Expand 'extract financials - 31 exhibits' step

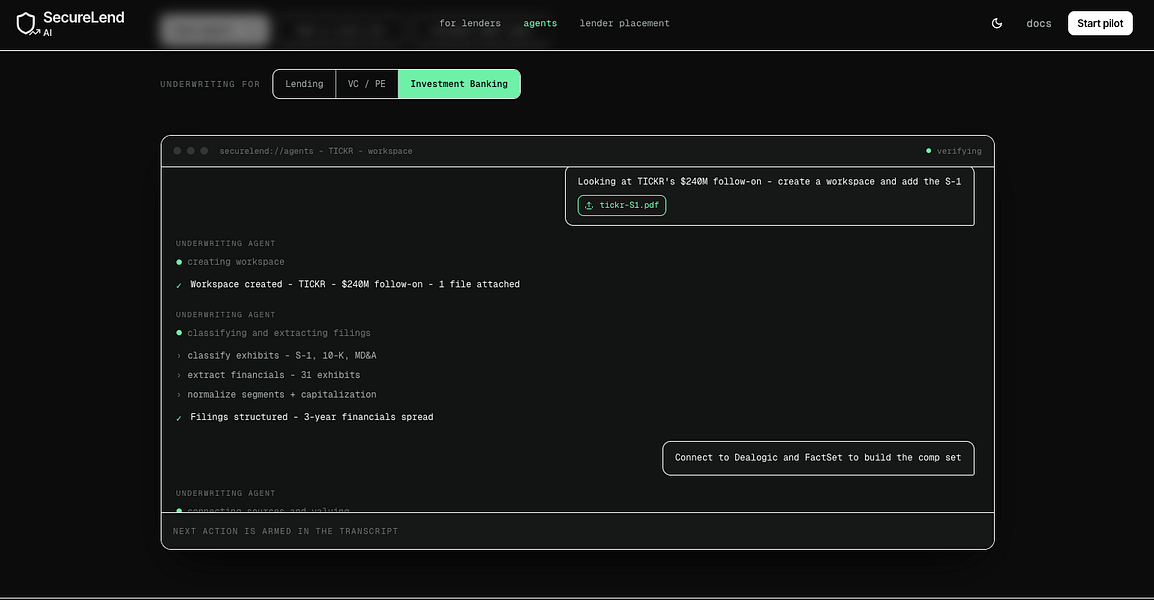coord(268,375)
